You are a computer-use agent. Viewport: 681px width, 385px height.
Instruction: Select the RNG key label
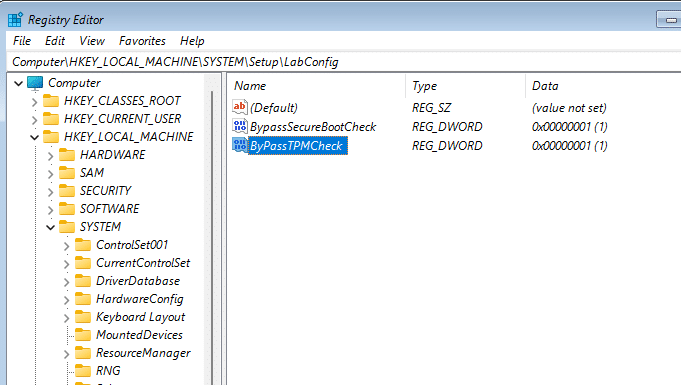[x=108, y=371]
